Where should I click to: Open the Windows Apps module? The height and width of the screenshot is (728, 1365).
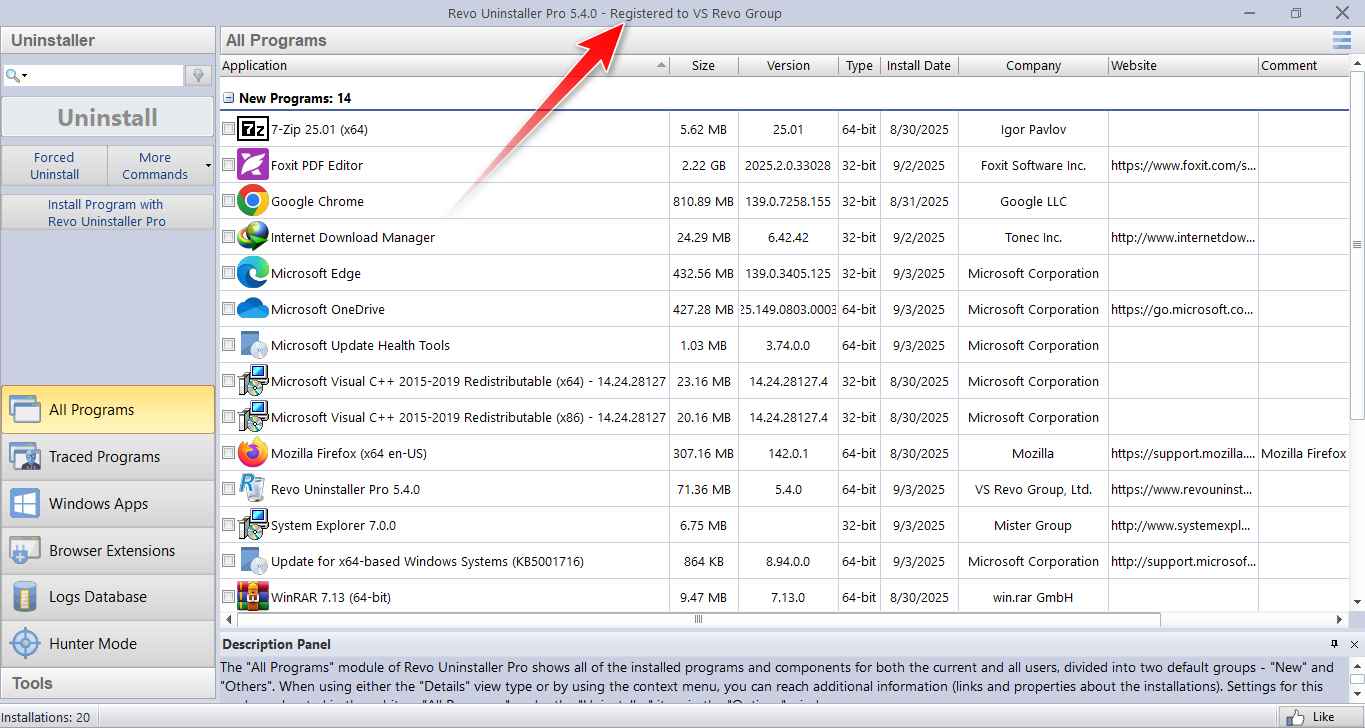click(108, 504)
